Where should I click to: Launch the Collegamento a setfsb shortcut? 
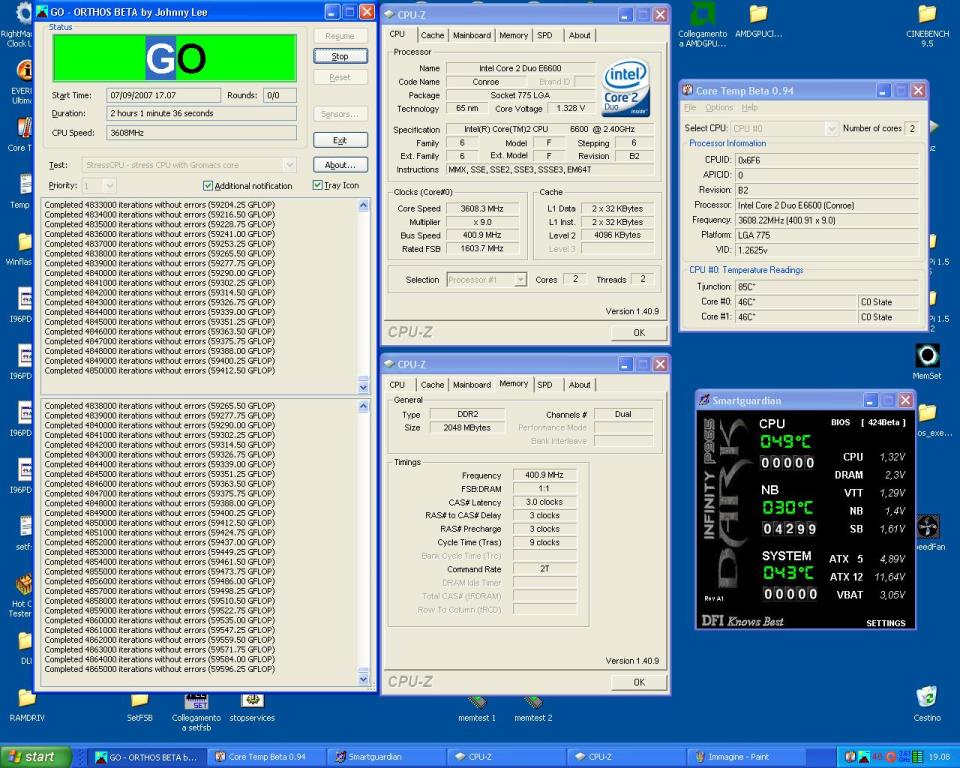point(197,712)
